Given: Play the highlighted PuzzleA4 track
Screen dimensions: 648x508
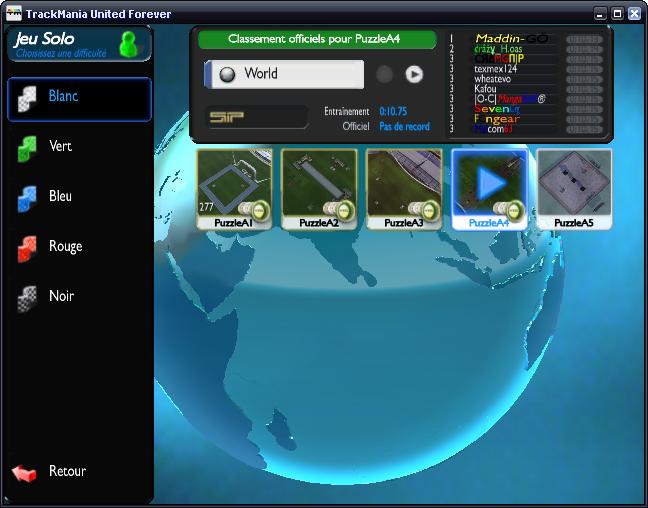Looking at the screenshot, I should [x=489, y=183].
